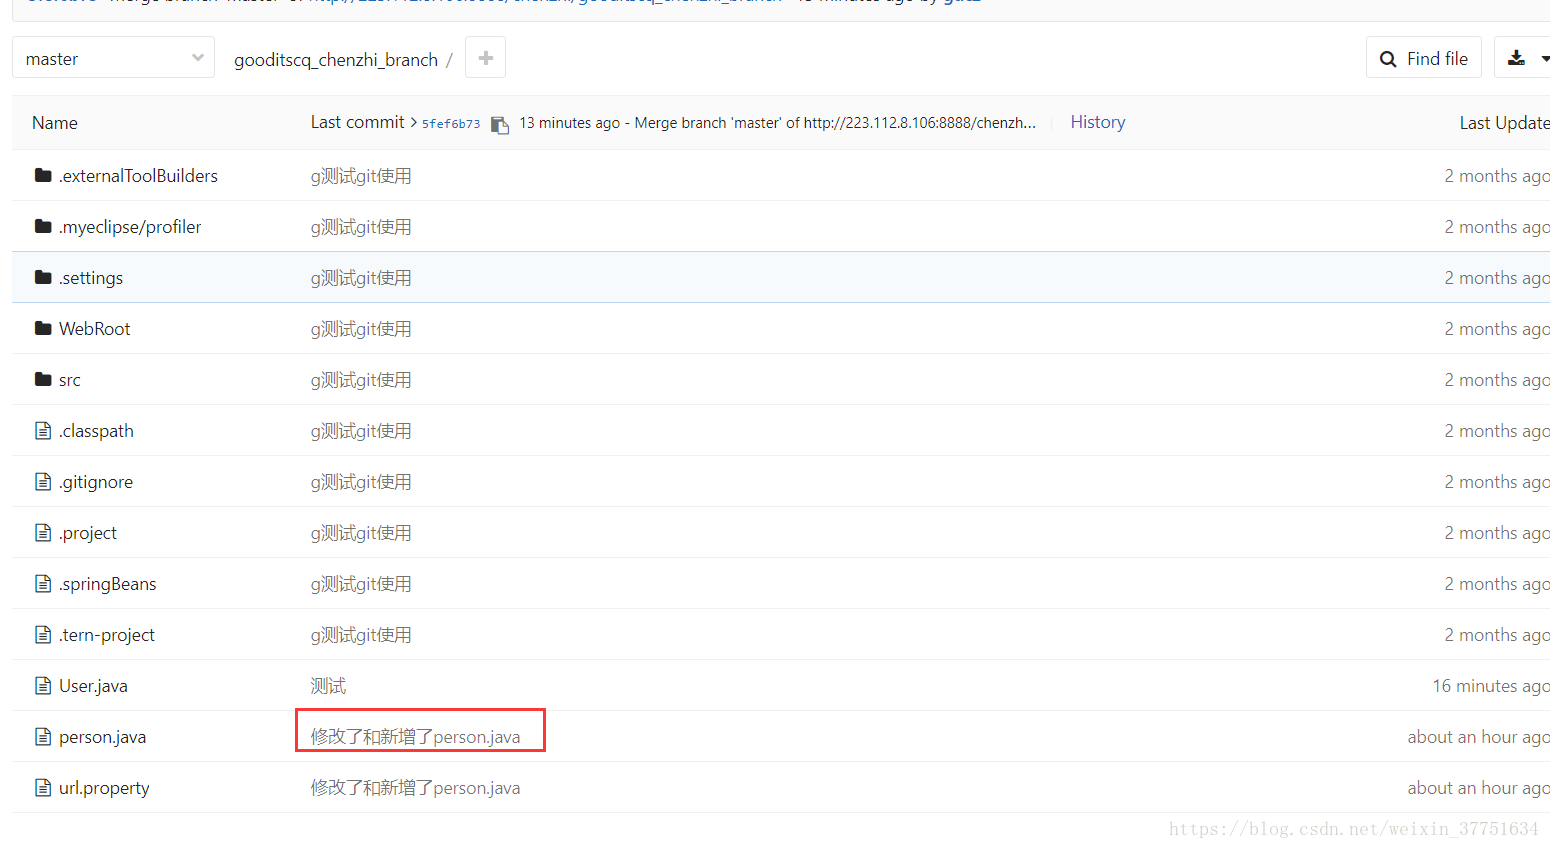This screenshot has height=849, width=1550.
Task: Click the download repository icon
Action: (x=1516, y=58)
